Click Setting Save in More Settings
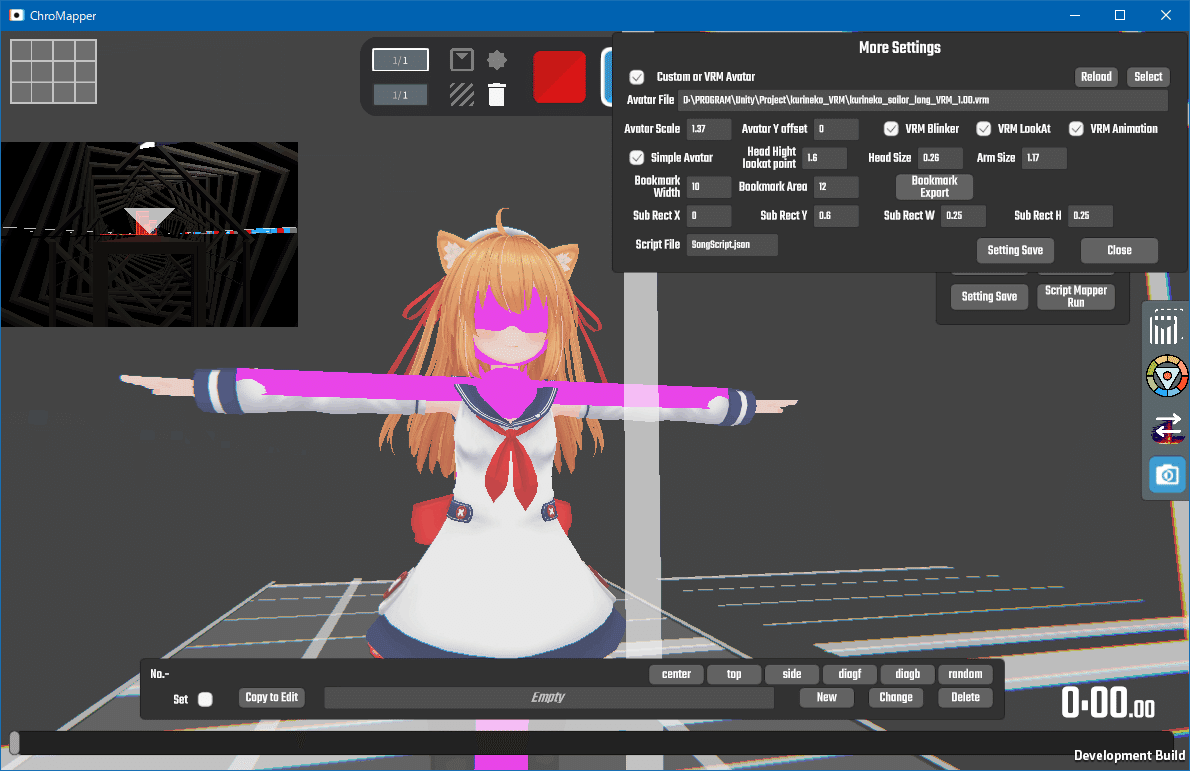Viewport: 1190px width, 771px height. pyautogui.click(x=1015, y=250)
